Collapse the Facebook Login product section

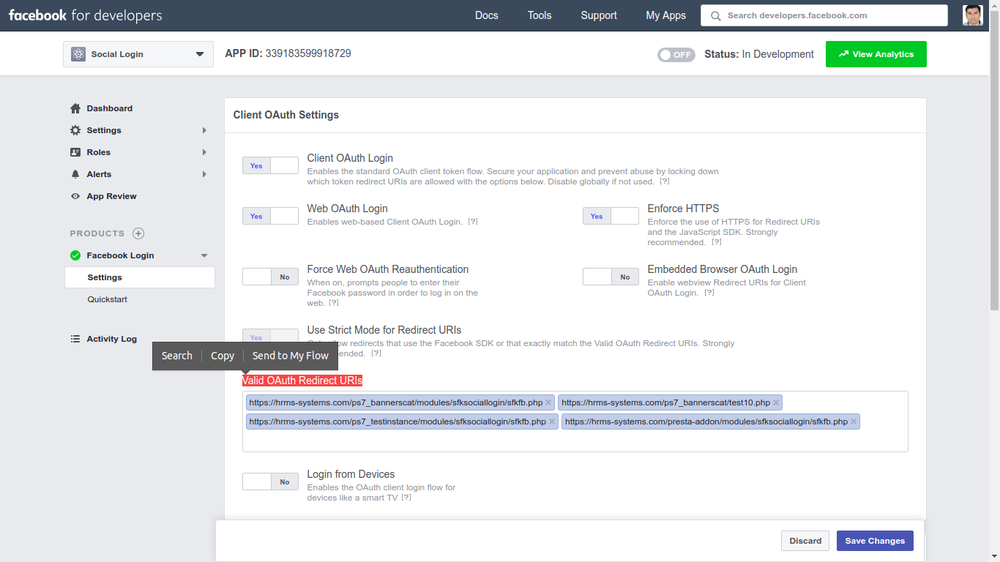[x=204, y=256]
